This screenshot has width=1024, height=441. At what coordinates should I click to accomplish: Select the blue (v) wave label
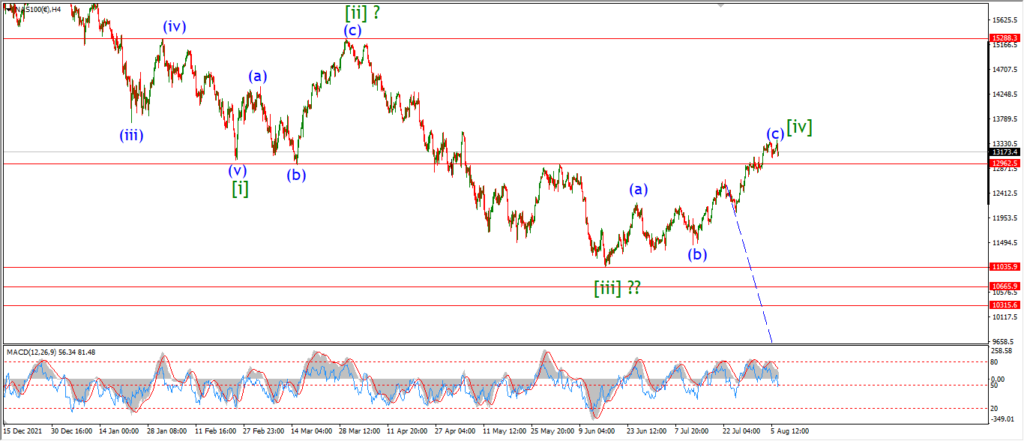238,171
